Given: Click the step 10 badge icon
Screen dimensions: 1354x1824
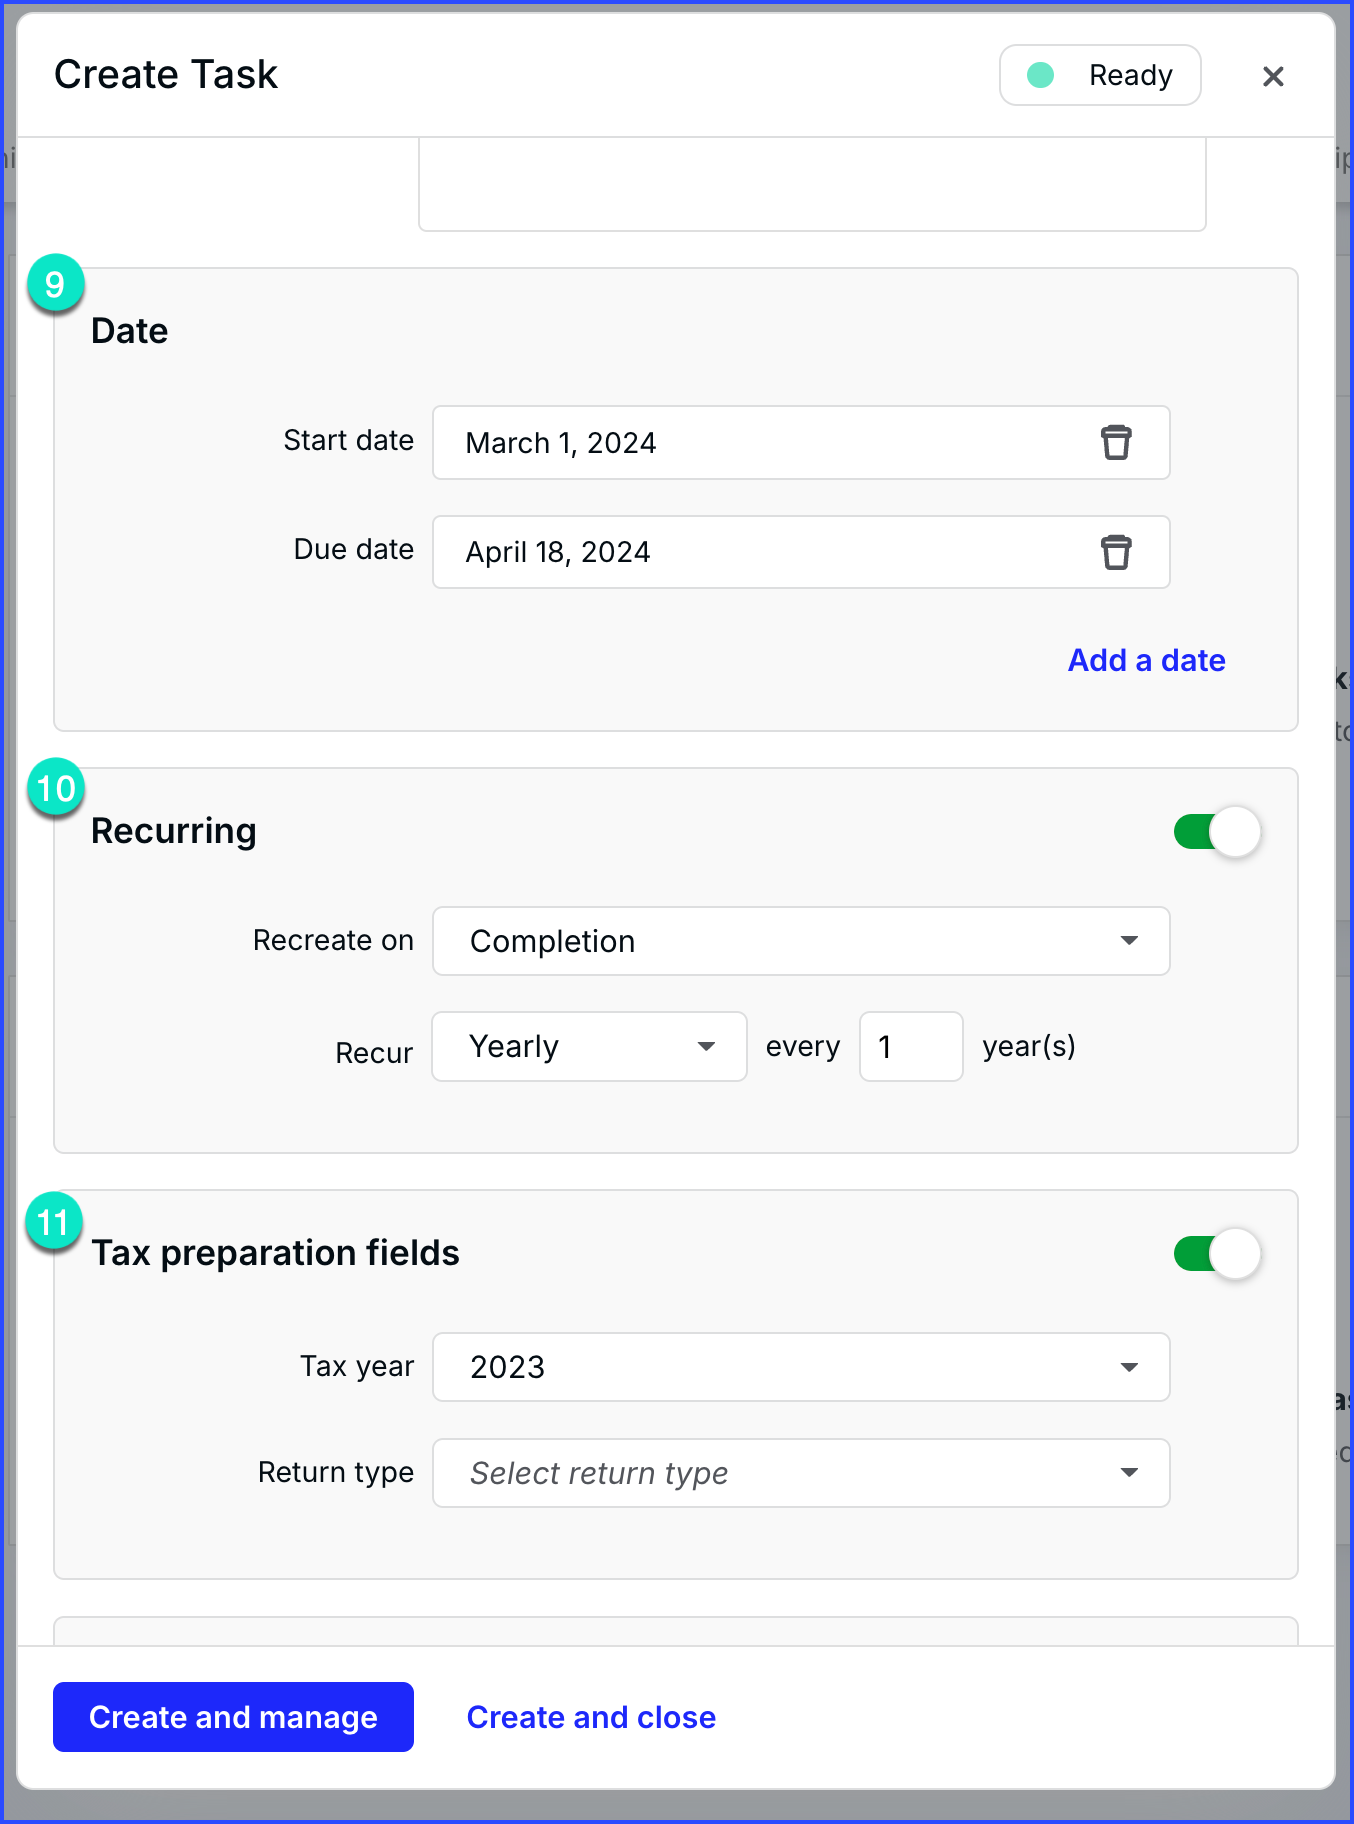Looking at the screenshot, I should (55, 788).
